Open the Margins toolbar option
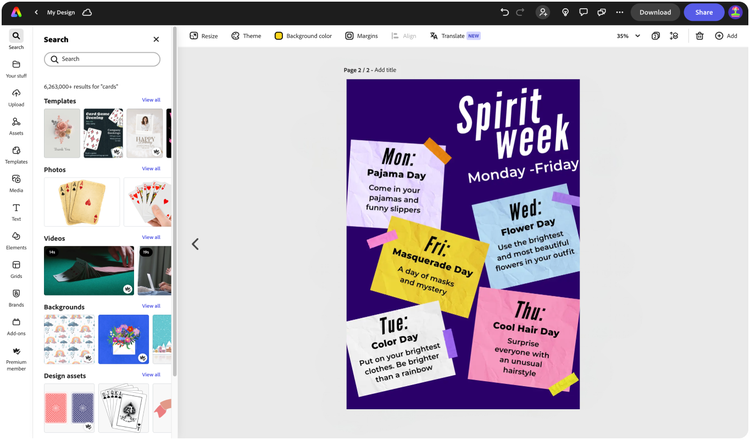The image size is (750, 440). pos(362,36)
